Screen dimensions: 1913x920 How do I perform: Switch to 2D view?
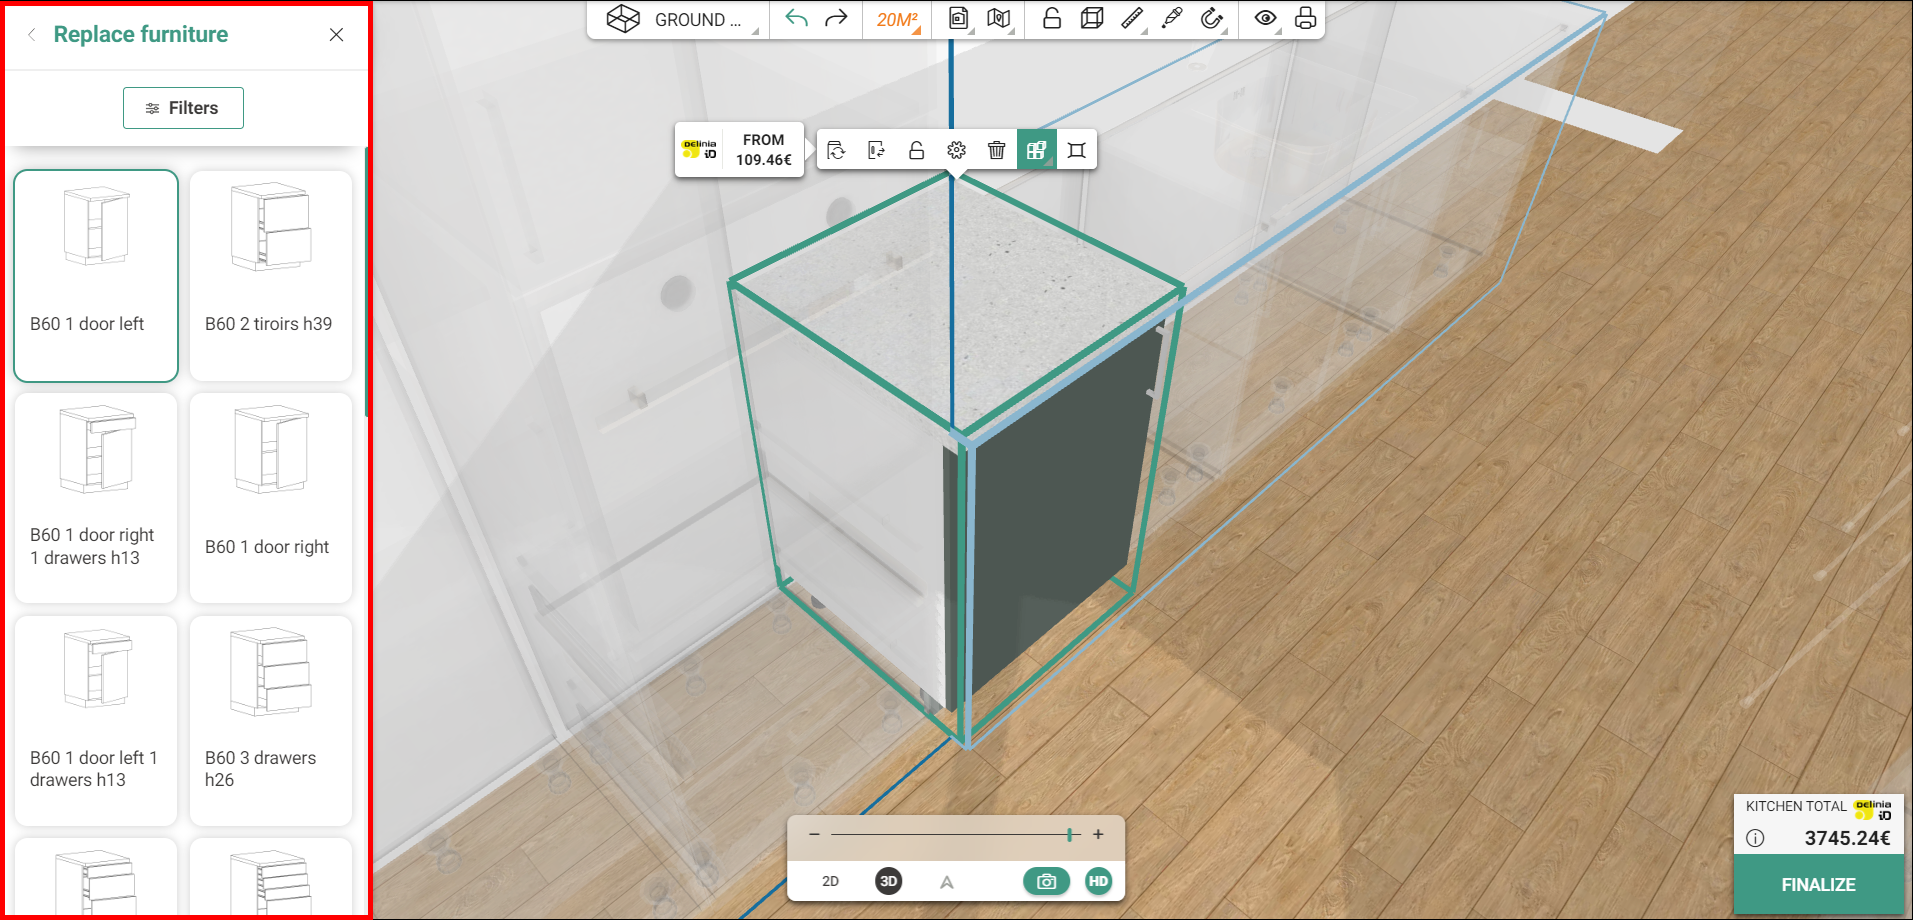point(830,881)
